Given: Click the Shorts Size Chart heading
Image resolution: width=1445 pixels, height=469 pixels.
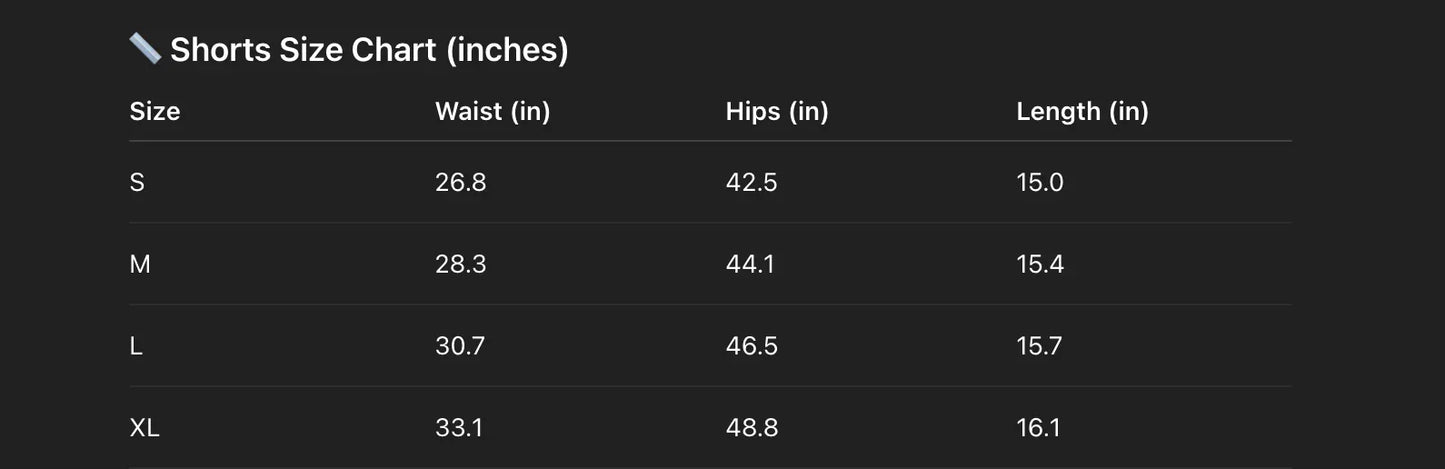Looking at the screenshot, I should tap(369, 49).
